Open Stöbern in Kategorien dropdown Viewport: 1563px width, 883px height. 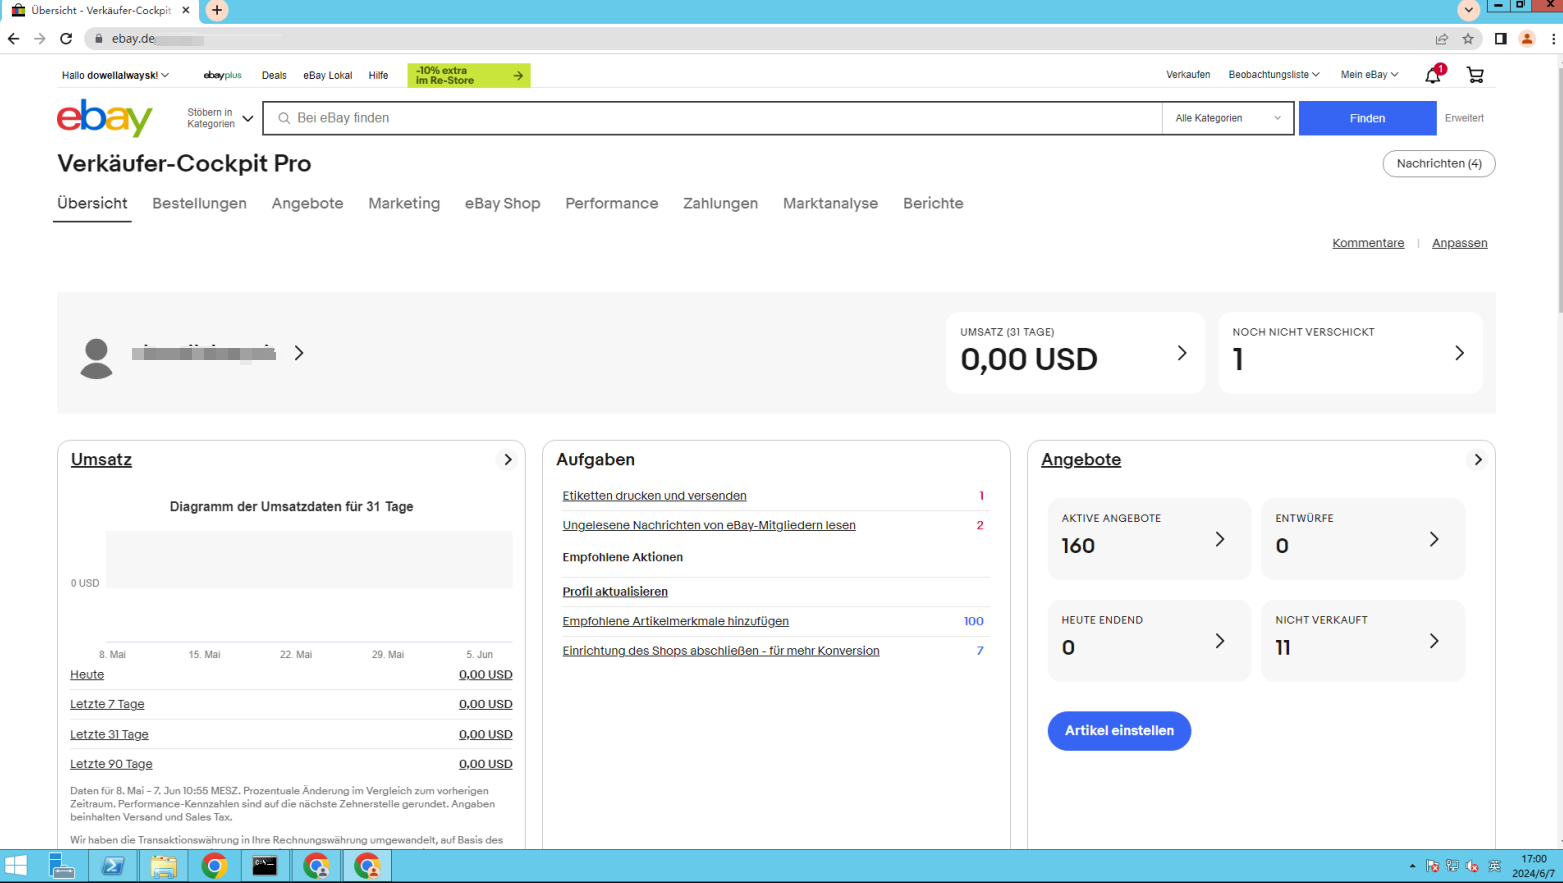click(220, 118)
